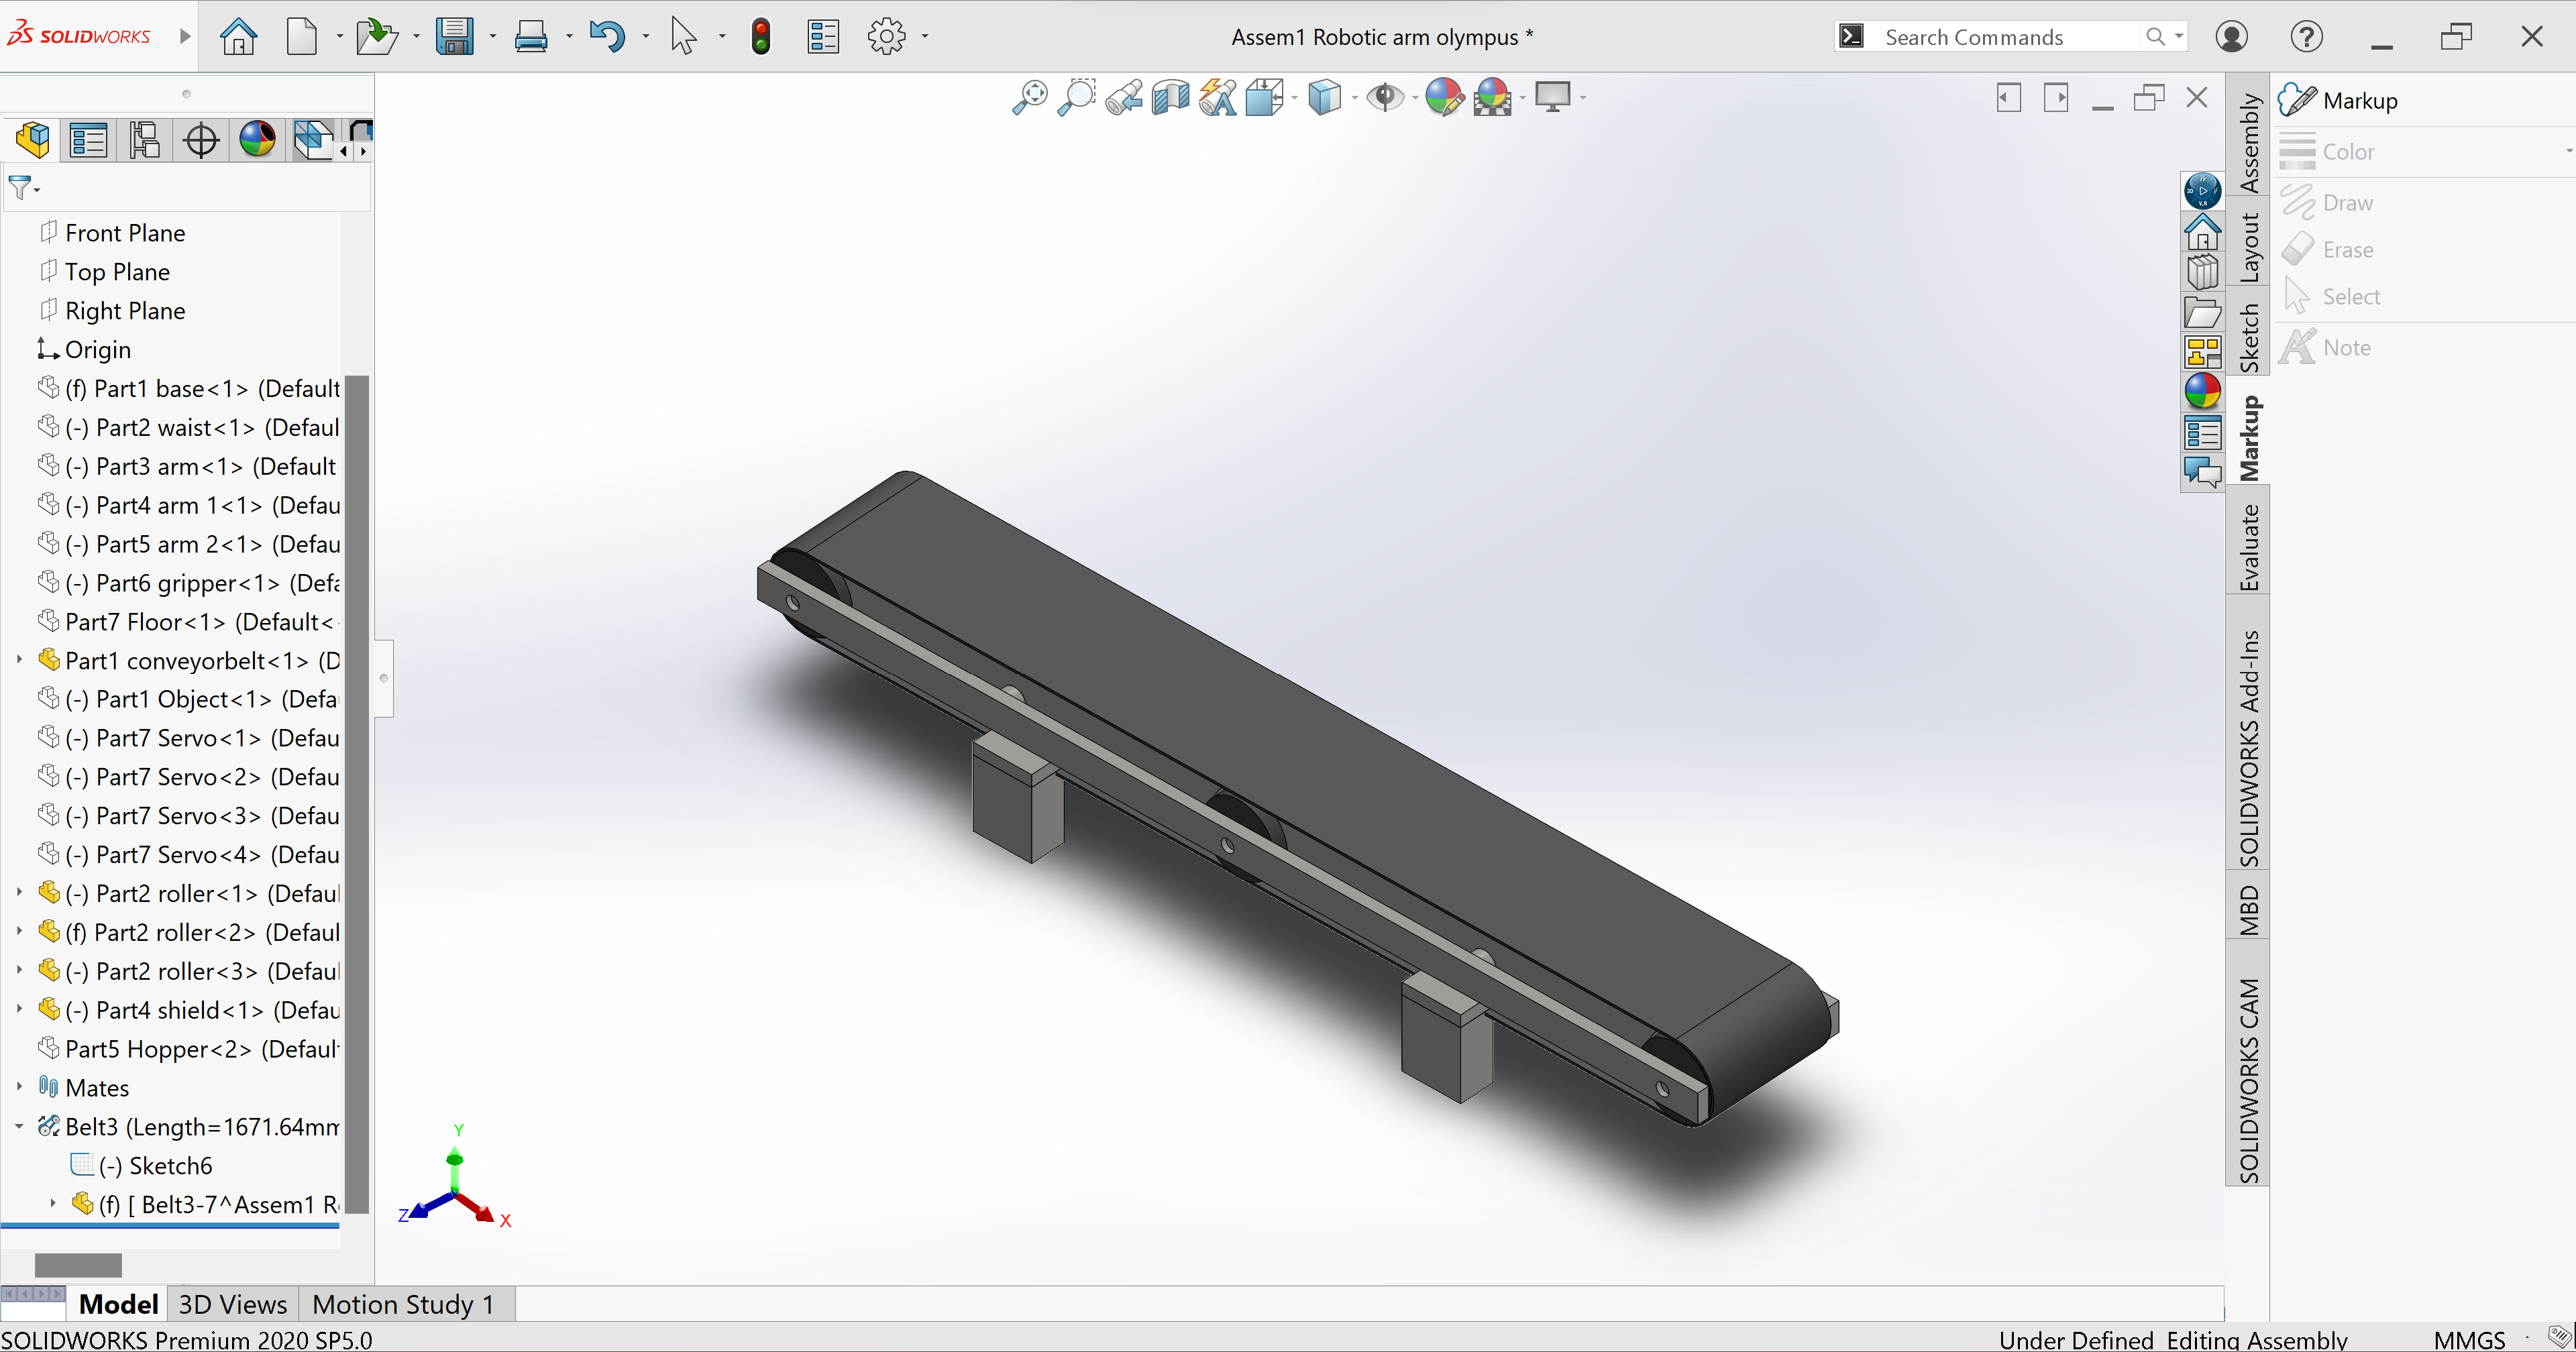Image resolution: width=2576 pixels, height=1352 pixels.
Task: Click the Previous View icon
Action: (1124, 98)
